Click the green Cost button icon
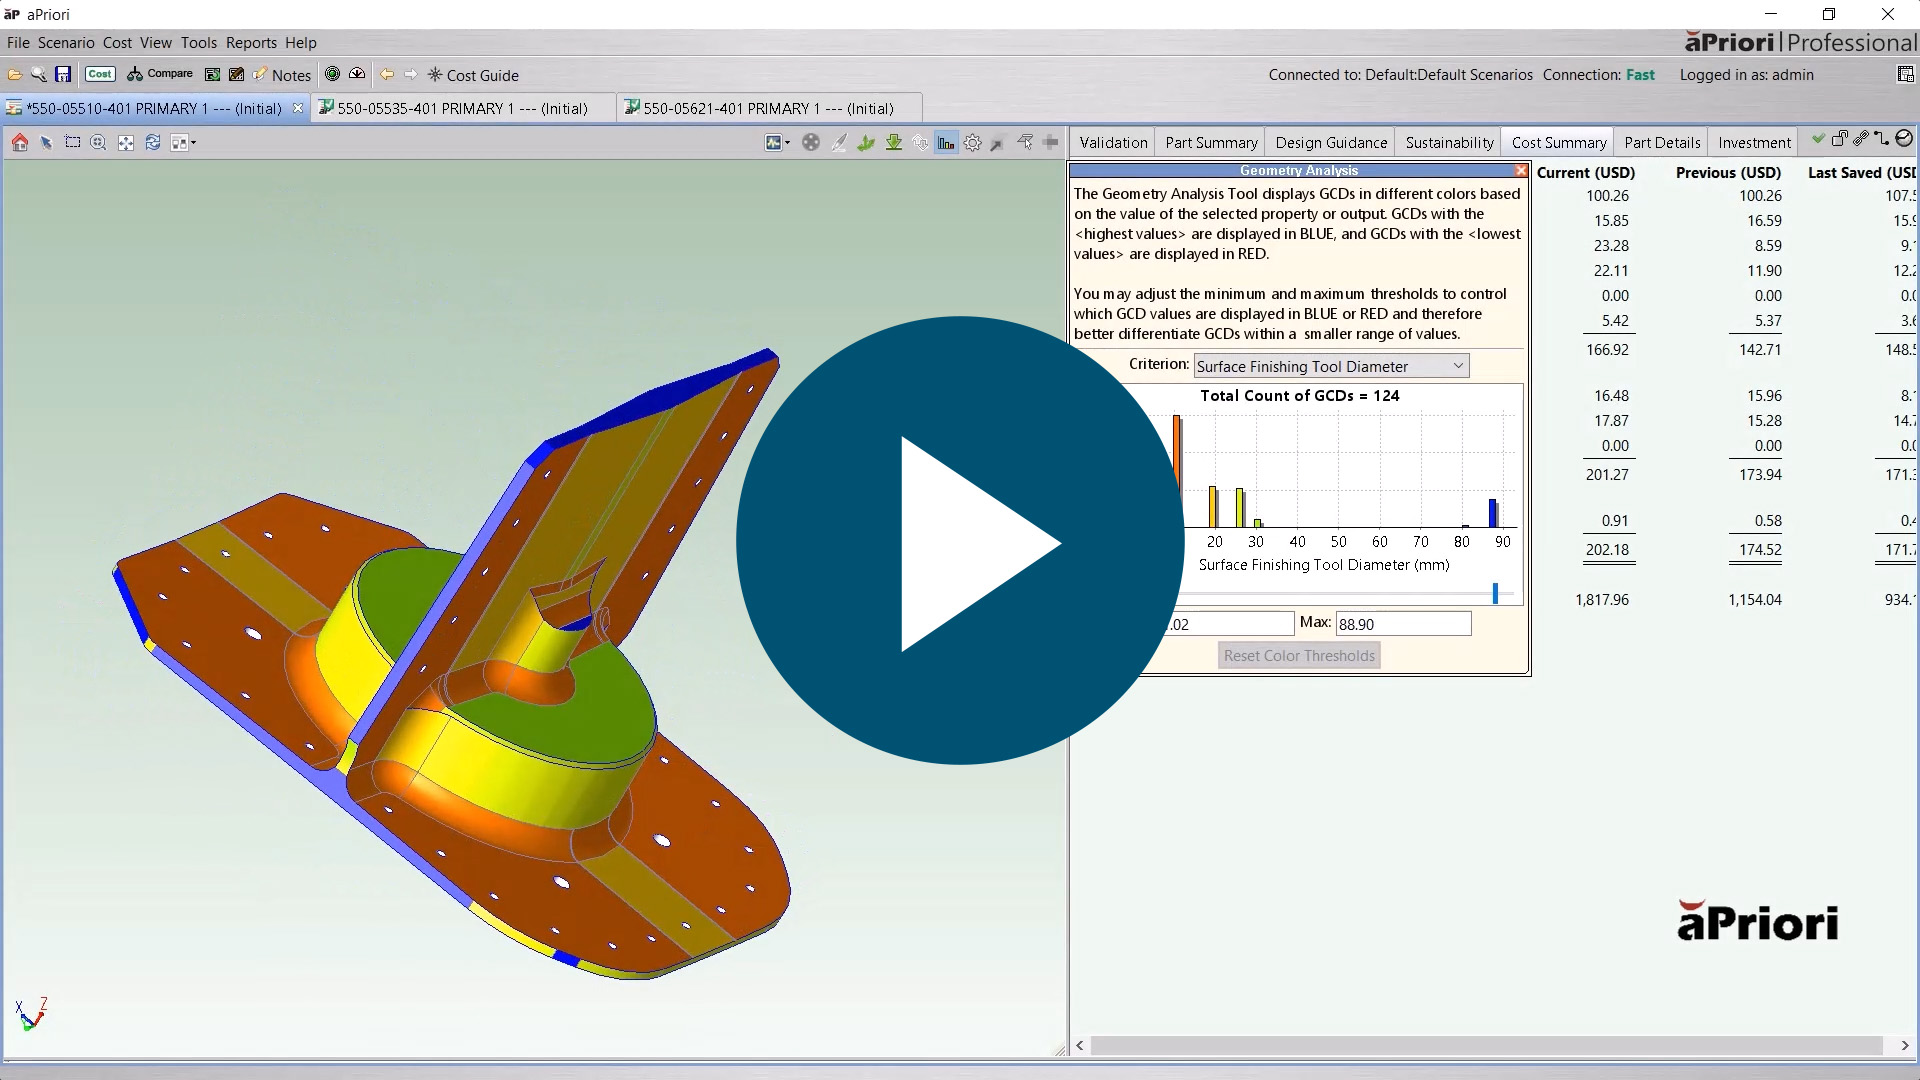1920x1080 pixels. (100, 74)
